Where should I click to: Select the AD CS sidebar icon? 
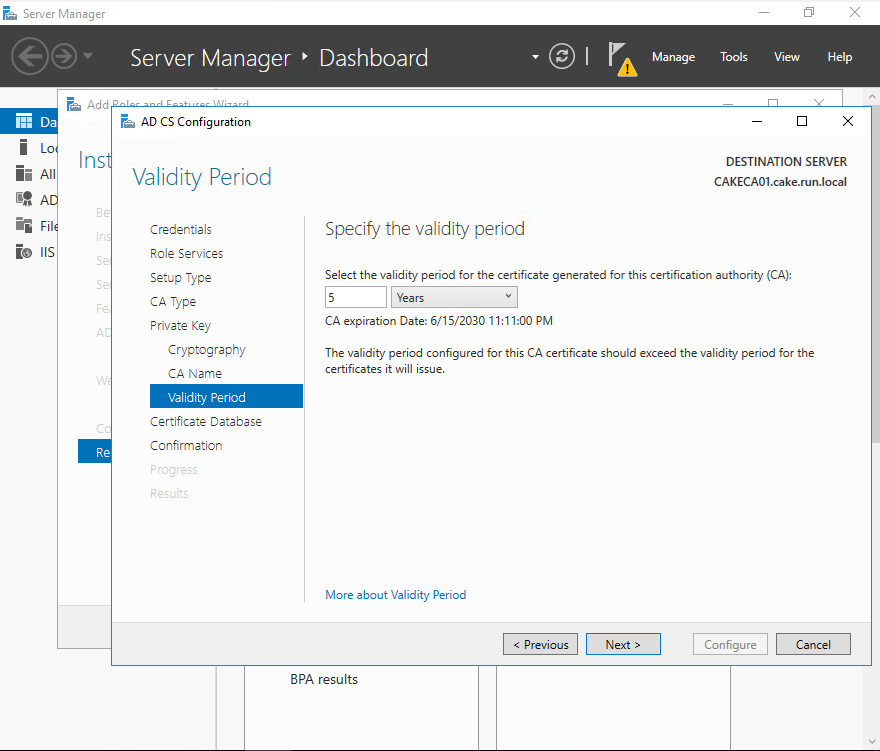(24, 199)
